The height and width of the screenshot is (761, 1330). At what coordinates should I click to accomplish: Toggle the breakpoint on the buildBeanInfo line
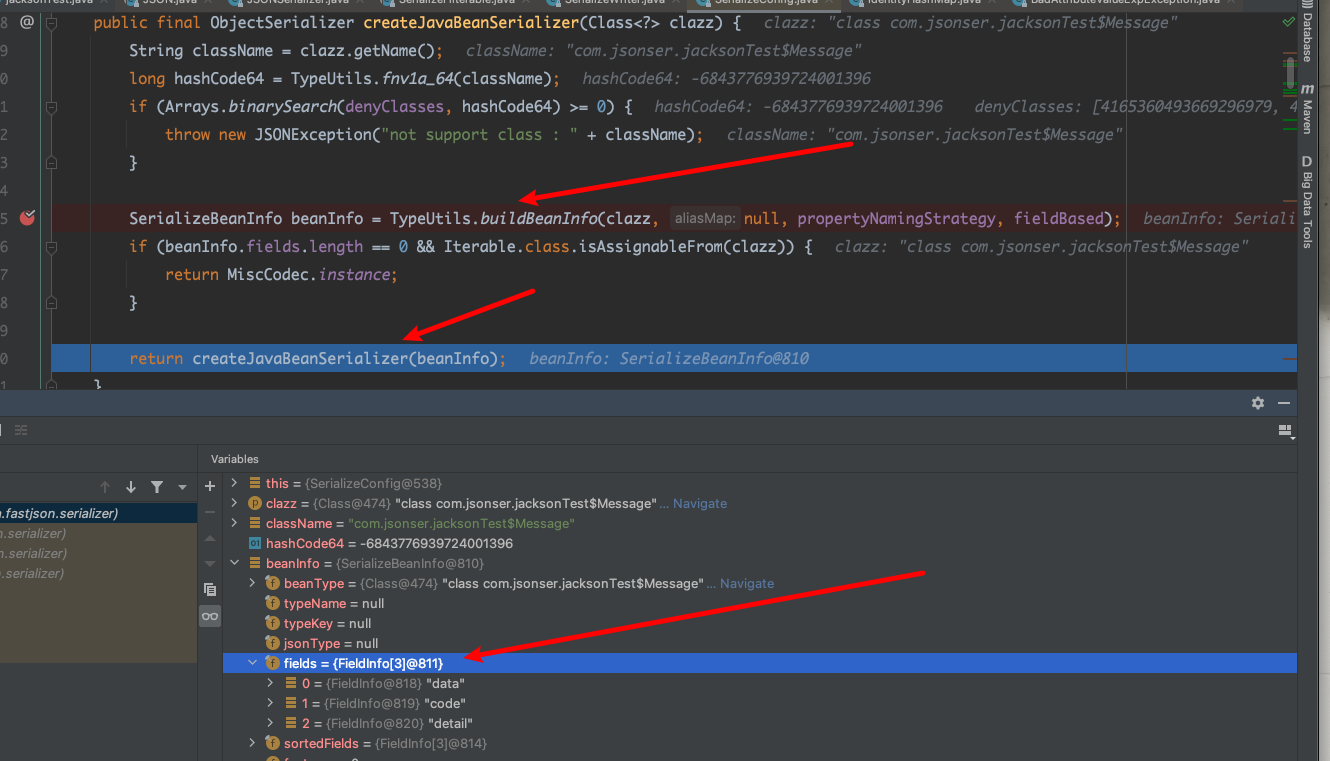click(27, 218)
